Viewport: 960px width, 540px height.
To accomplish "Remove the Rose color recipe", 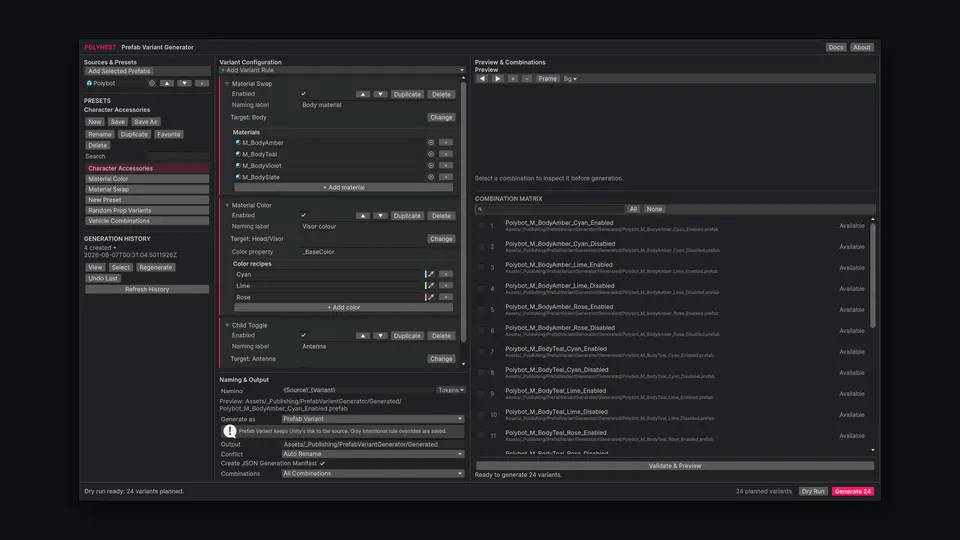I will tap(446, 297).
